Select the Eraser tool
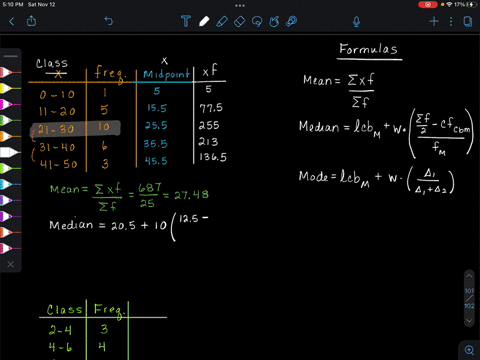The width and height of the screenshot is (480, 360). 239,22
